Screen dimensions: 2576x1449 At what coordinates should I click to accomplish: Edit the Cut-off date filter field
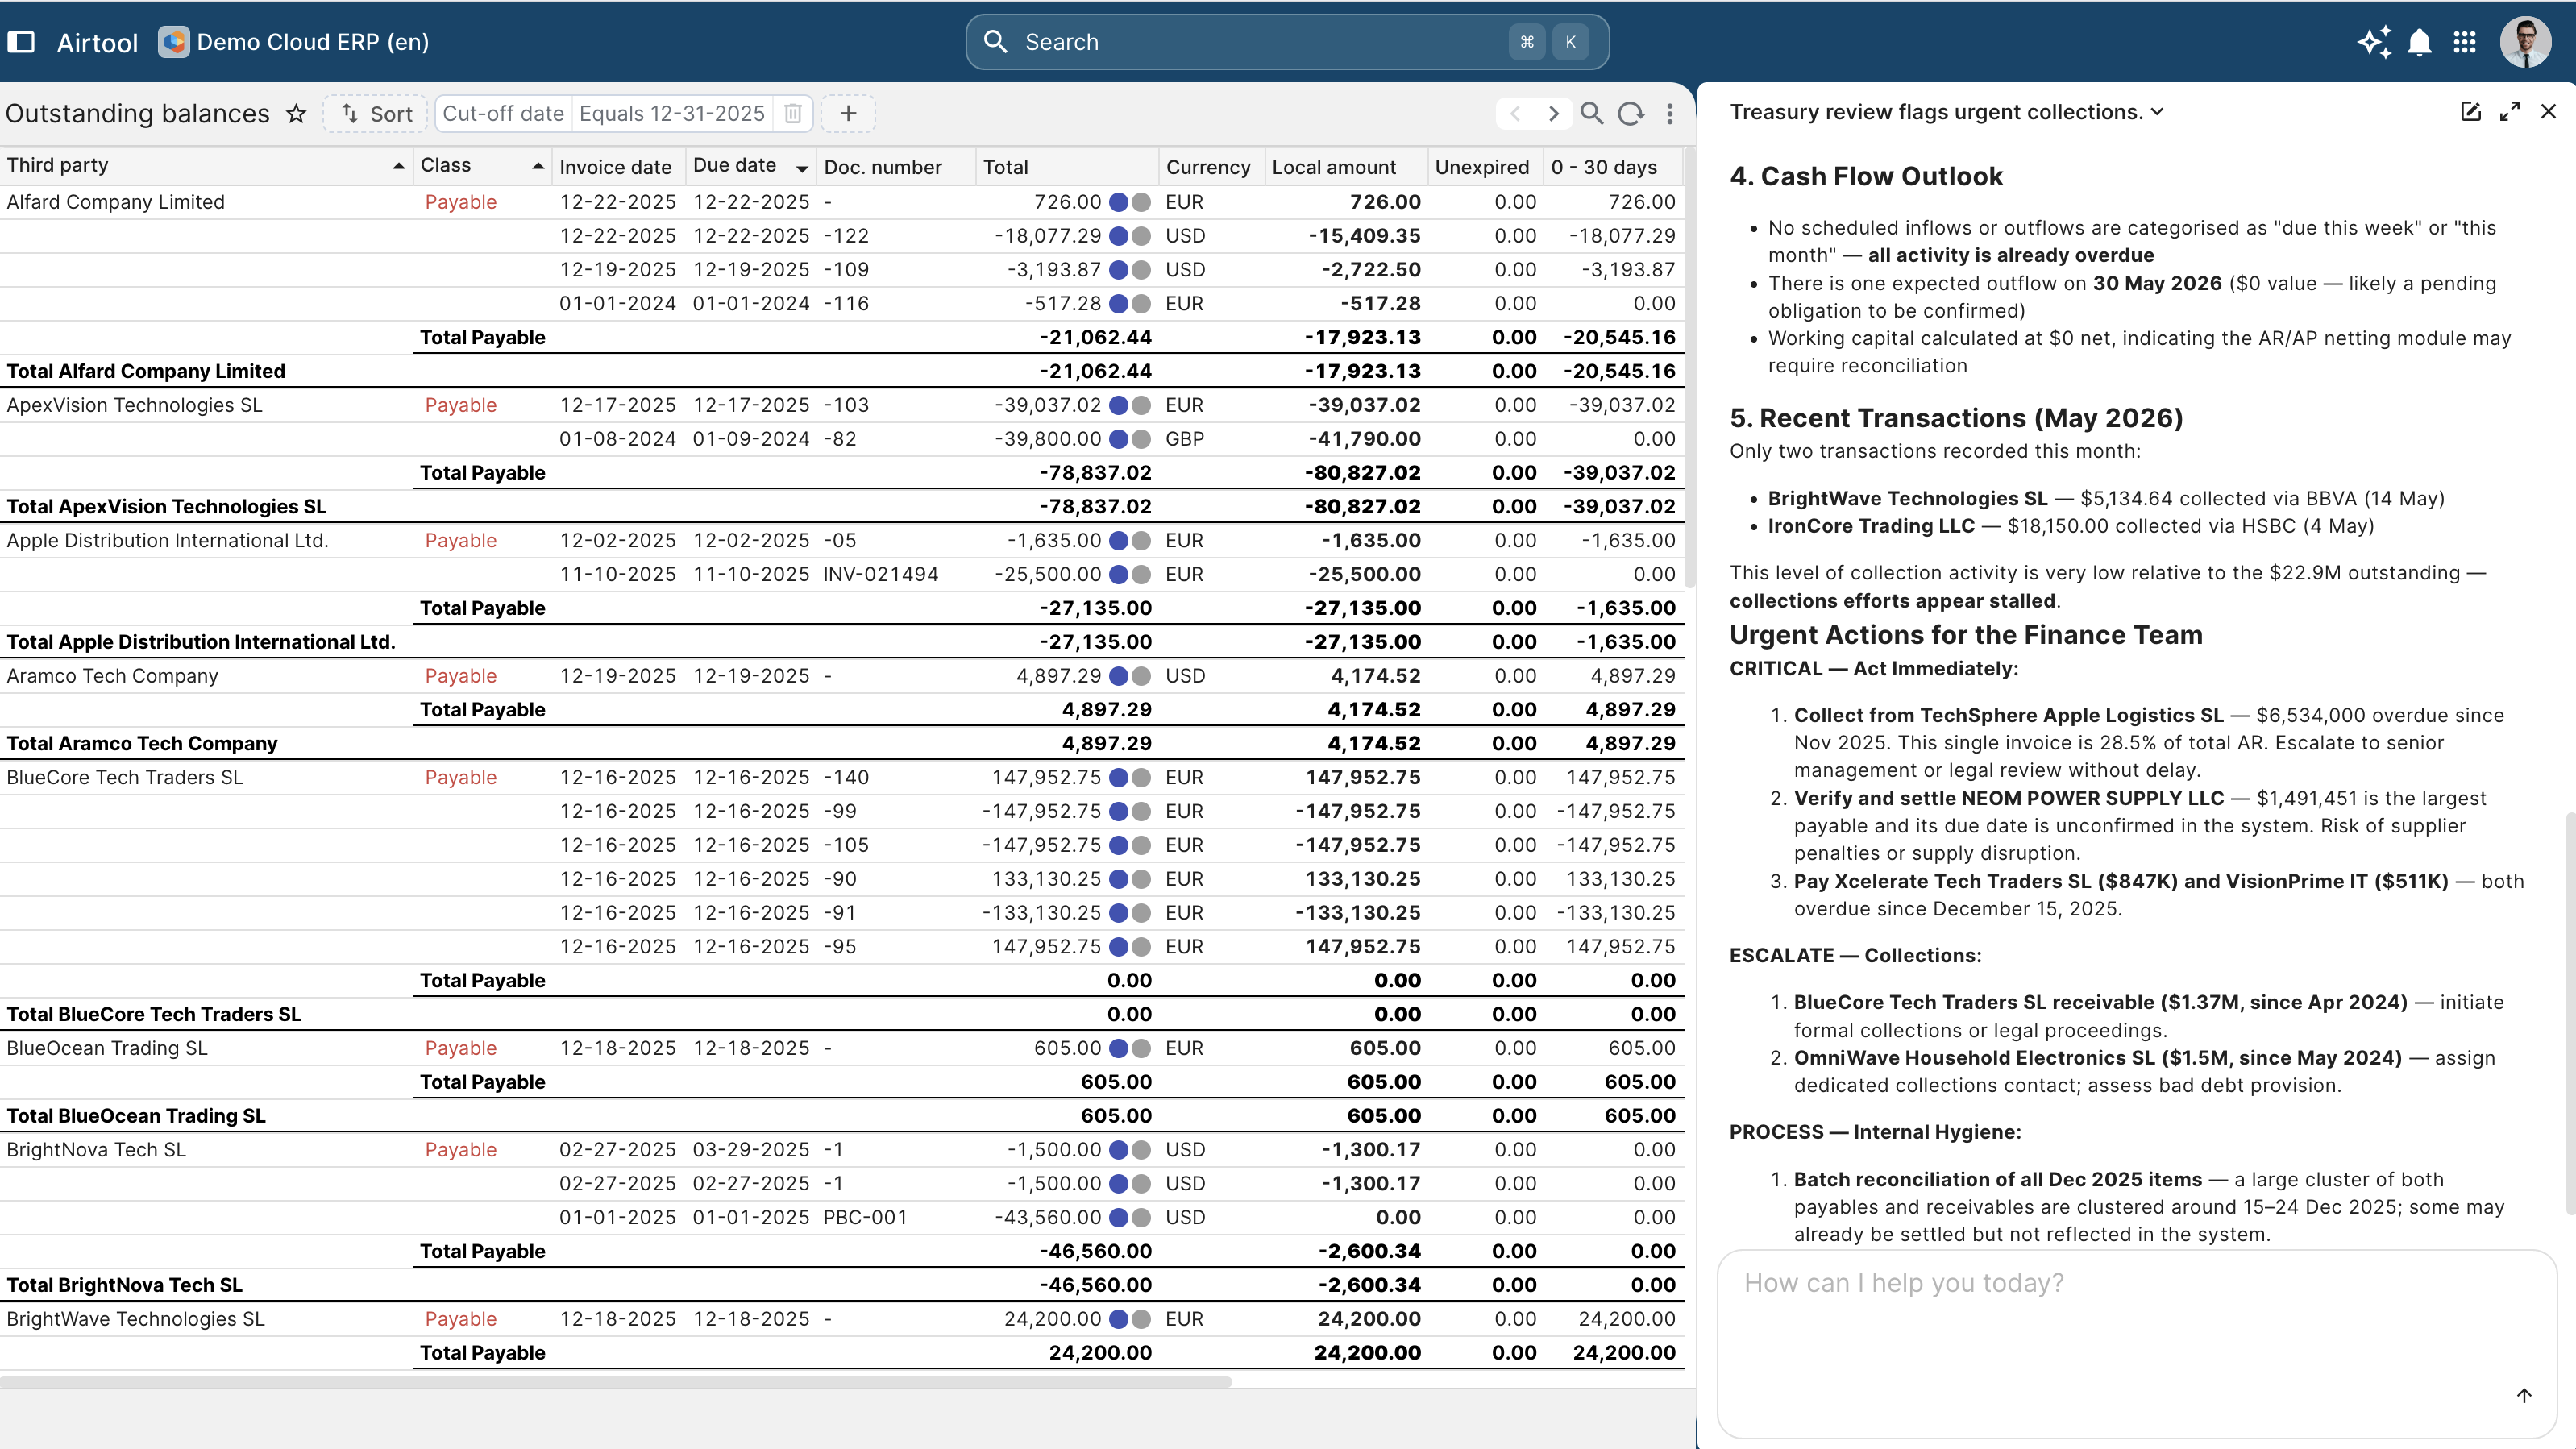503,113
